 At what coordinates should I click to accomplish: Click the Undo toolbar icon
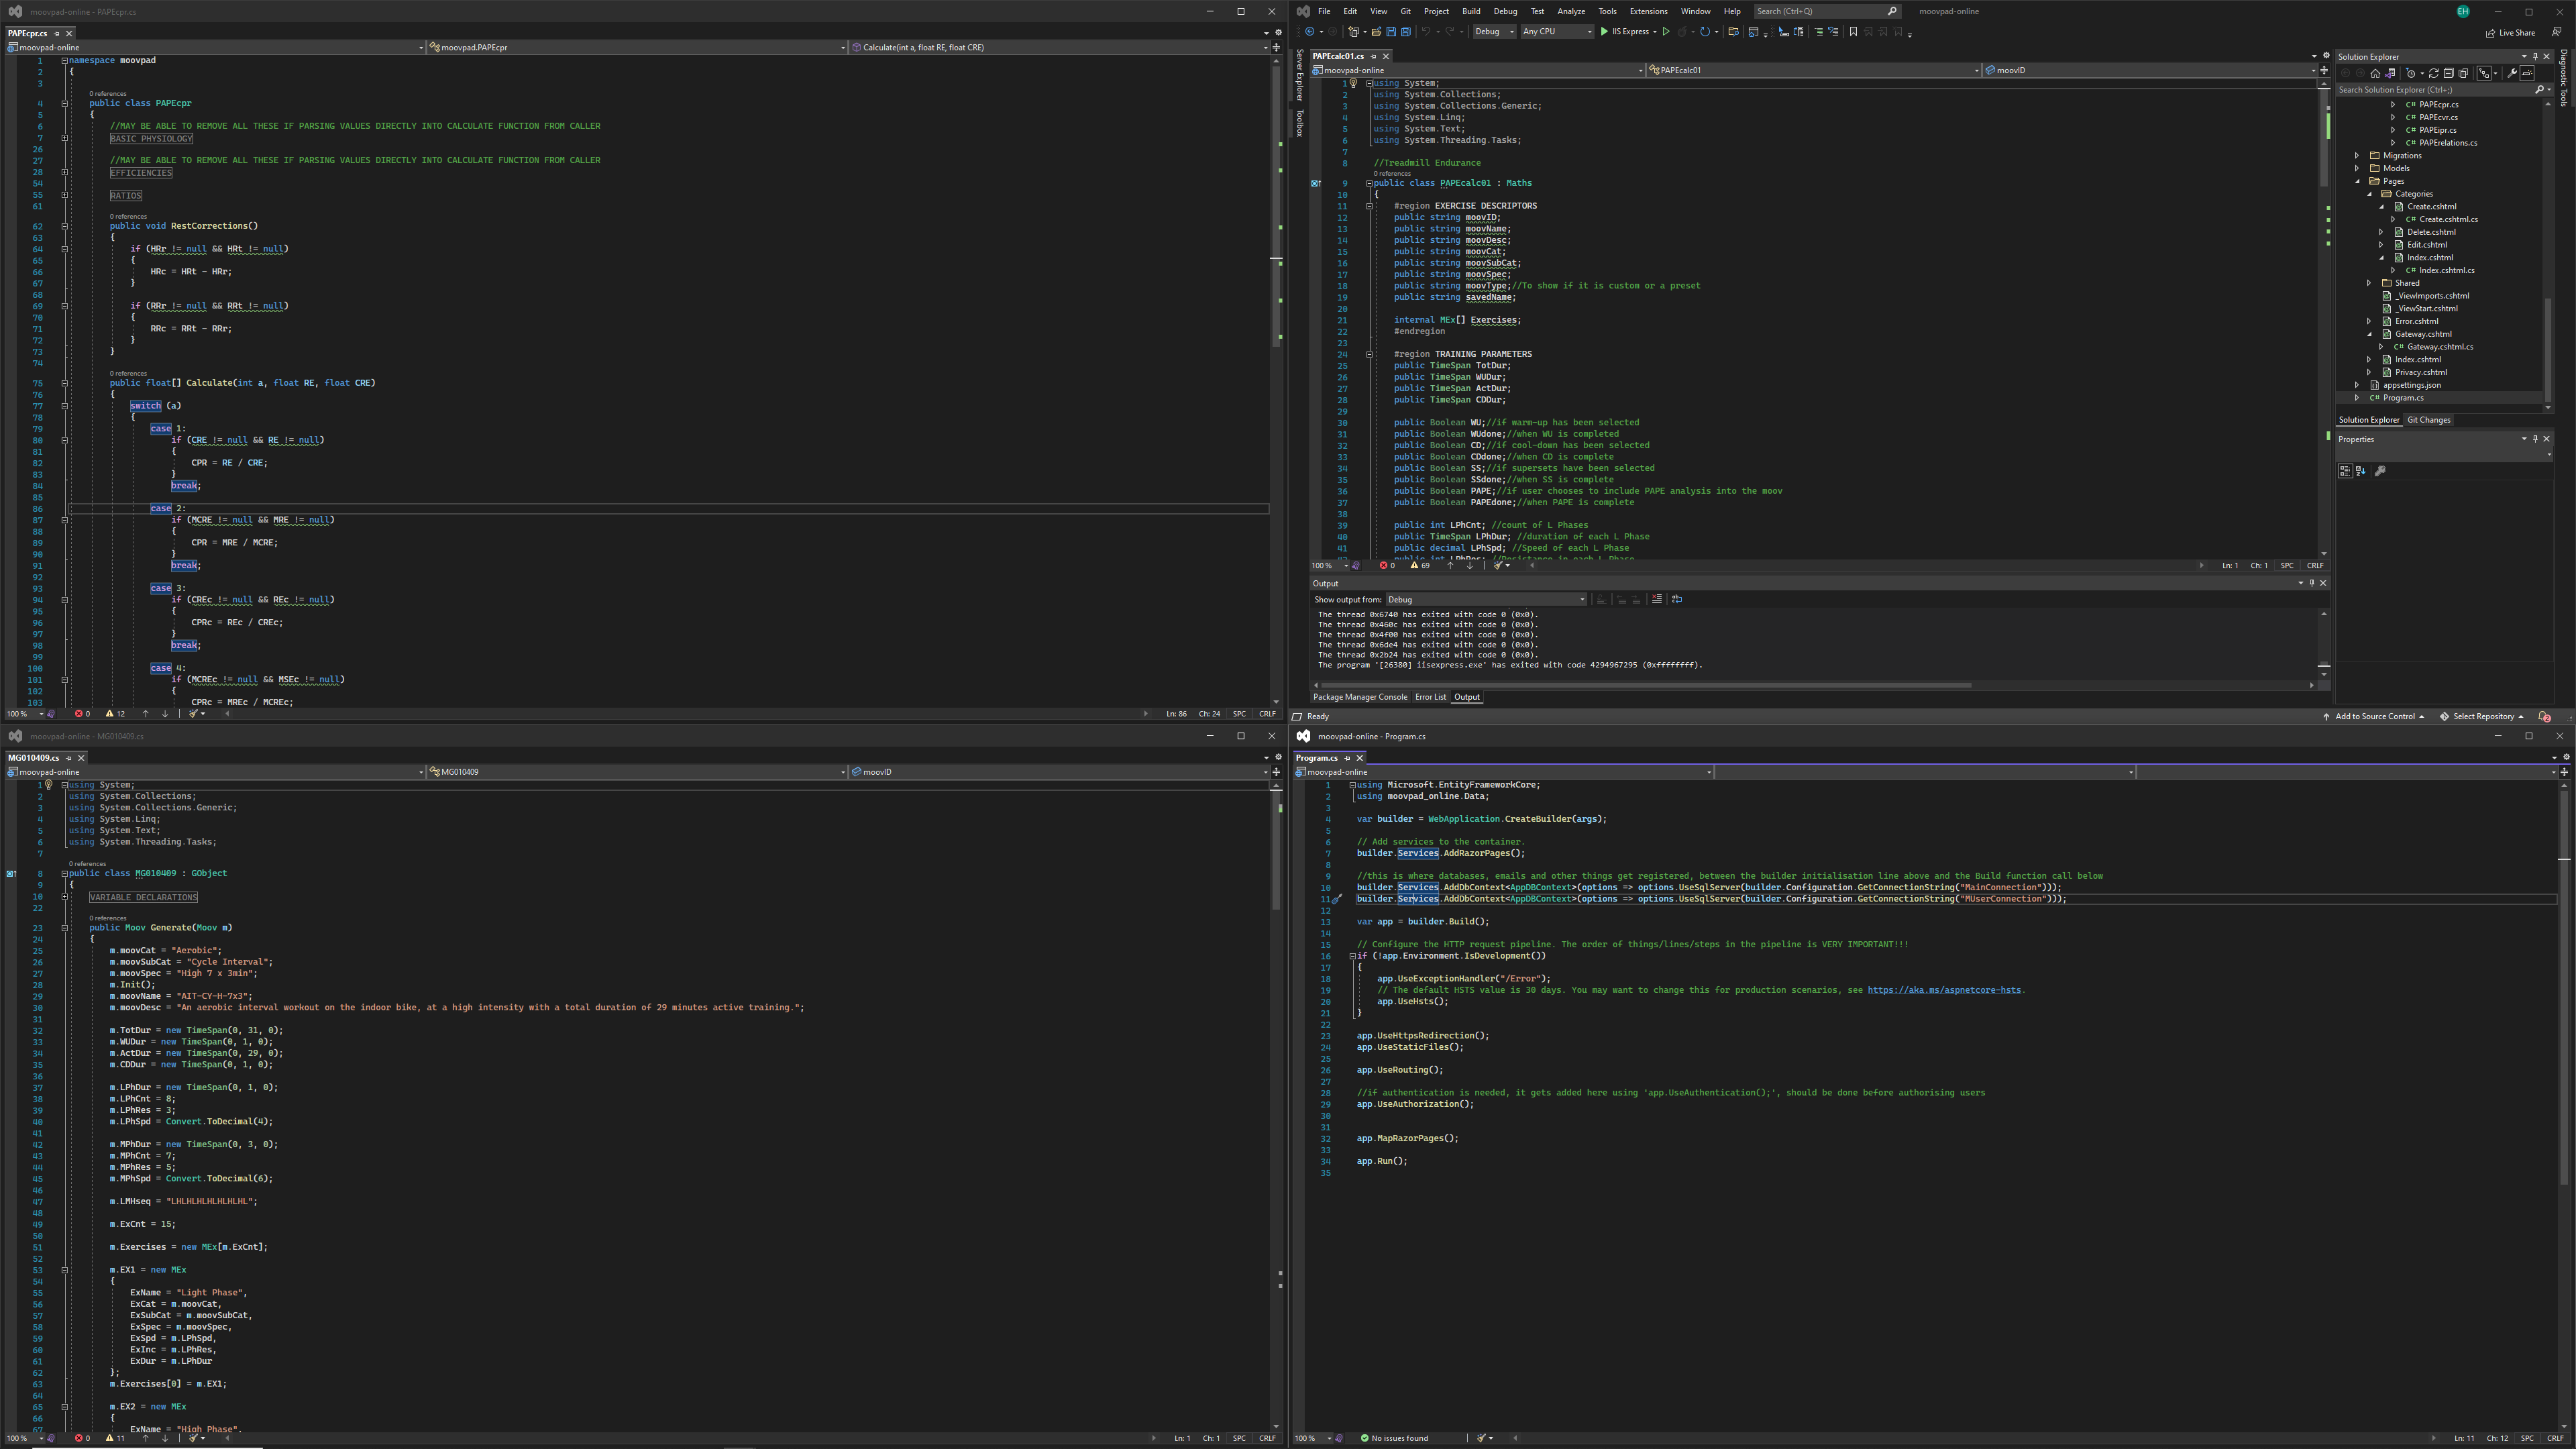click(x=1427, y=32)
